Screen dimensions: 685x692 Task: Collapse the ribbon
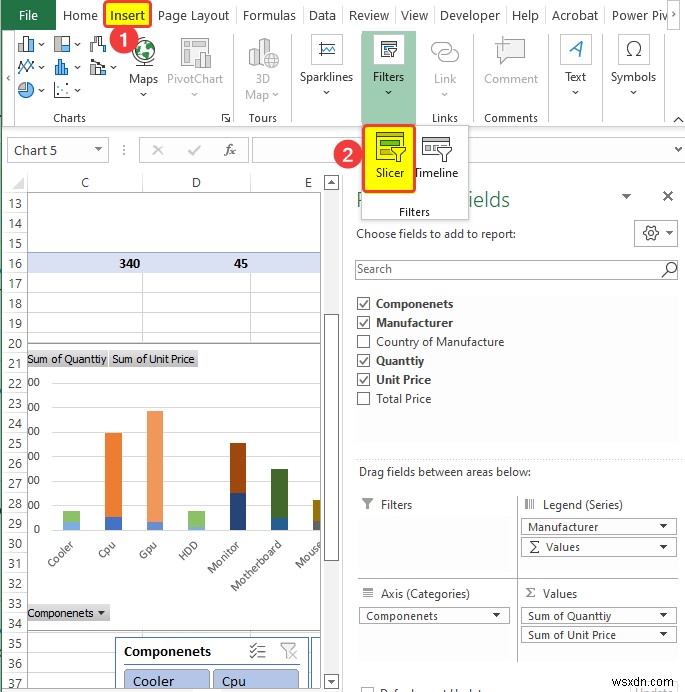pos(678,119)
